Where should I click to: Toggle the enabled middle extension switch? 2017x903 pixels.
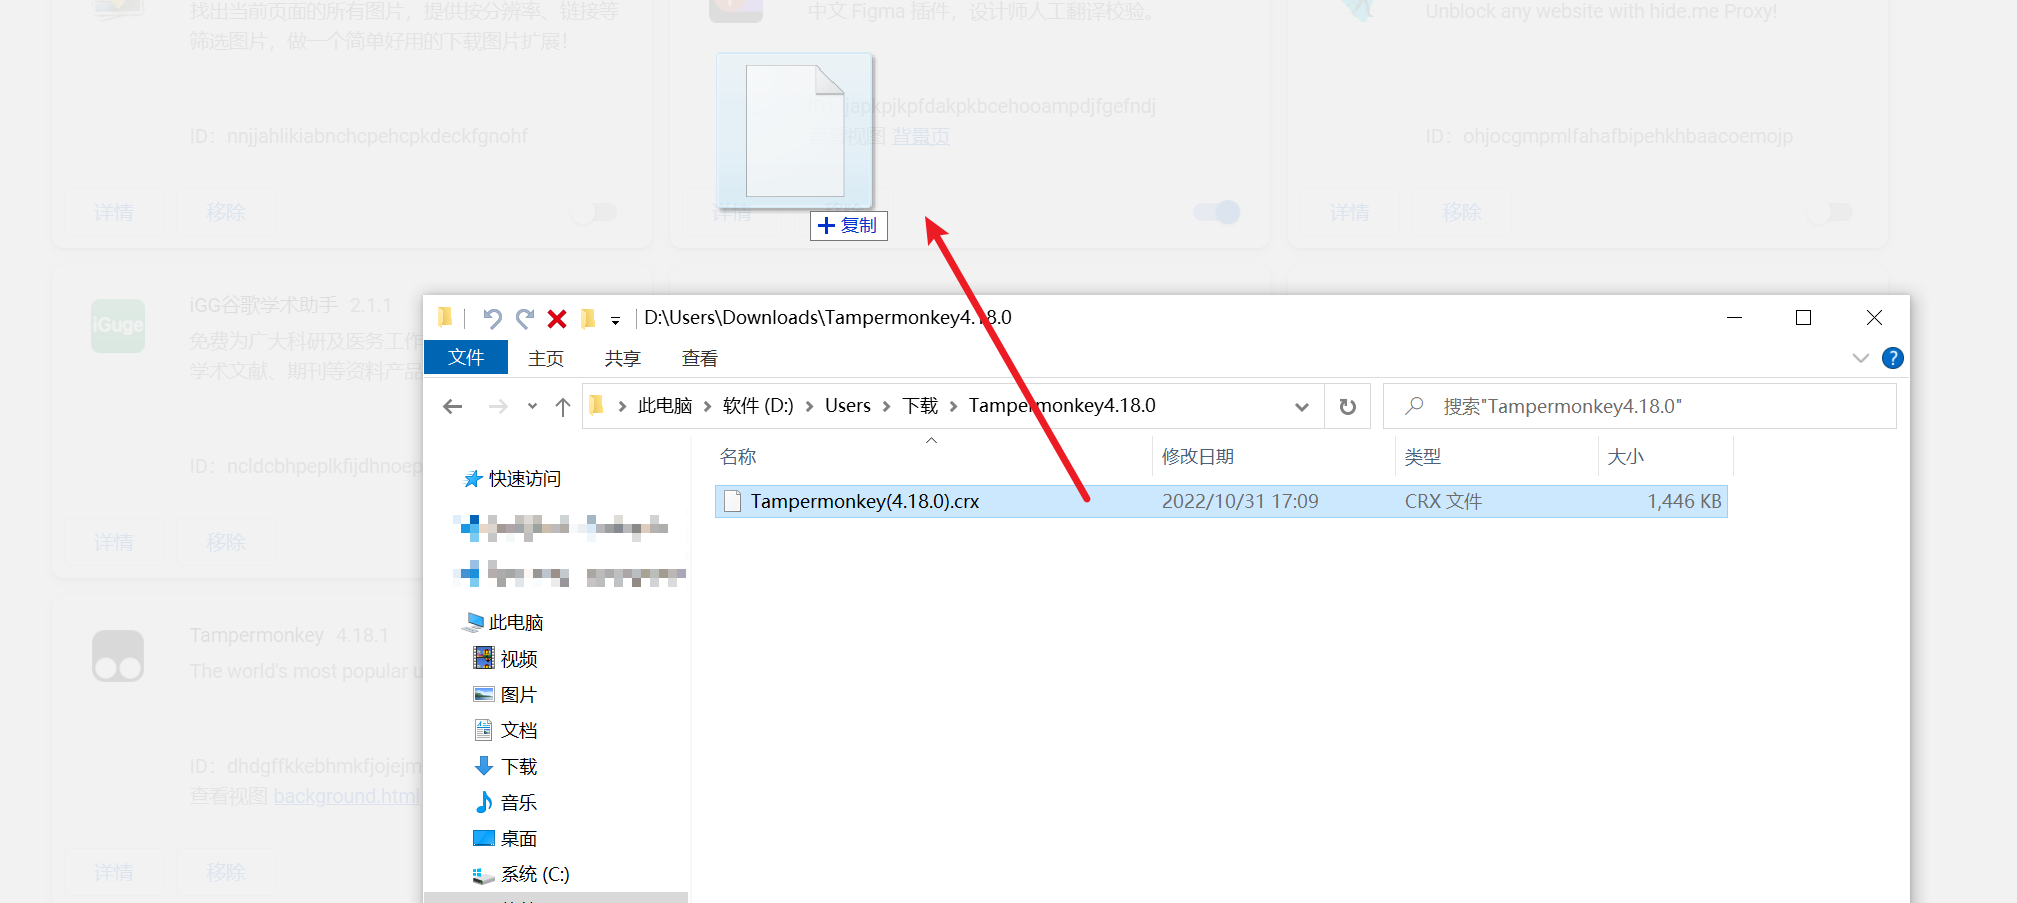(1216, 212)
